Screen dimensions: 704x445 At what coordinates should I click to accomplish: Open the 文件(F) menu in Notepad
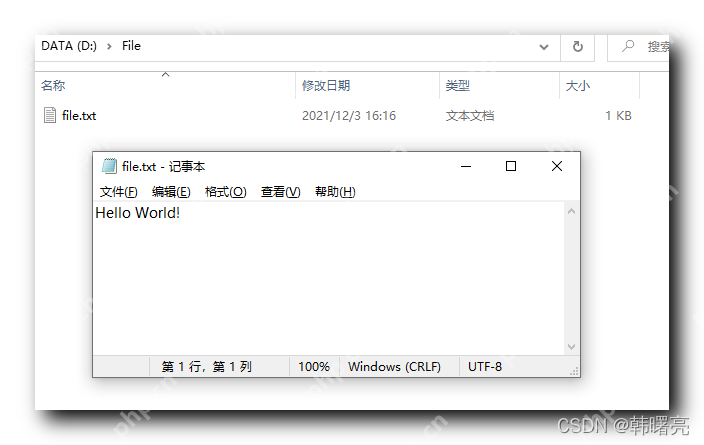(x=118, y=192)
